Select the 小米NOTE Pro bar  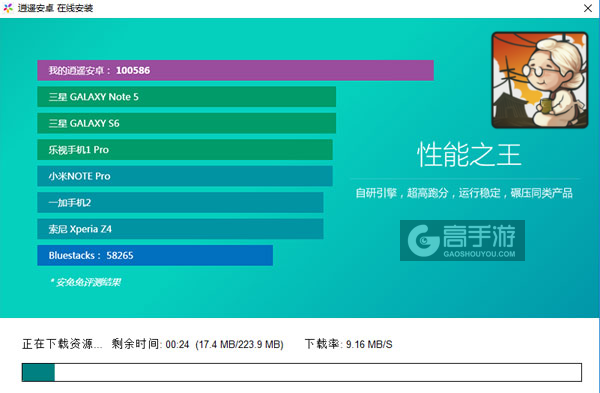pos(185,176)
